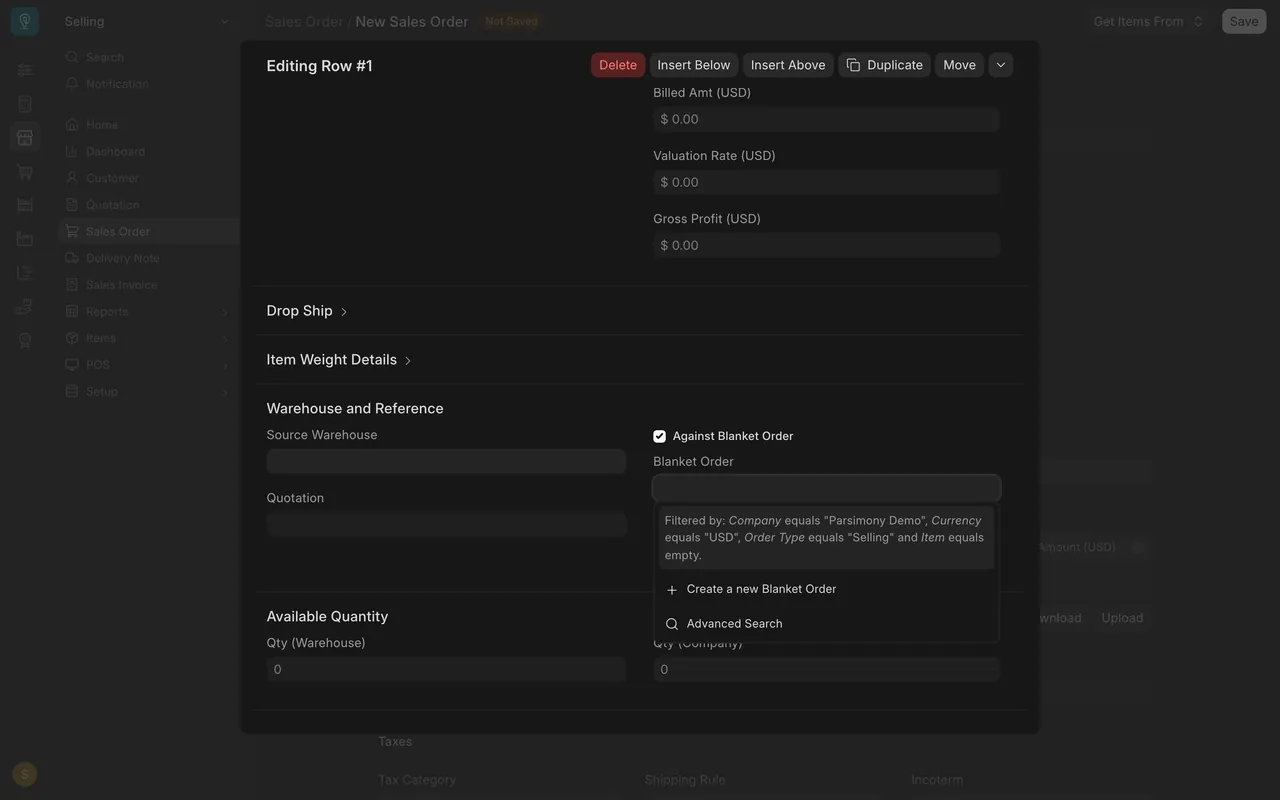Open Quotation from the sidebar
The height and width of the screenshot is (800, 1280).
click(x=148, y=205)
